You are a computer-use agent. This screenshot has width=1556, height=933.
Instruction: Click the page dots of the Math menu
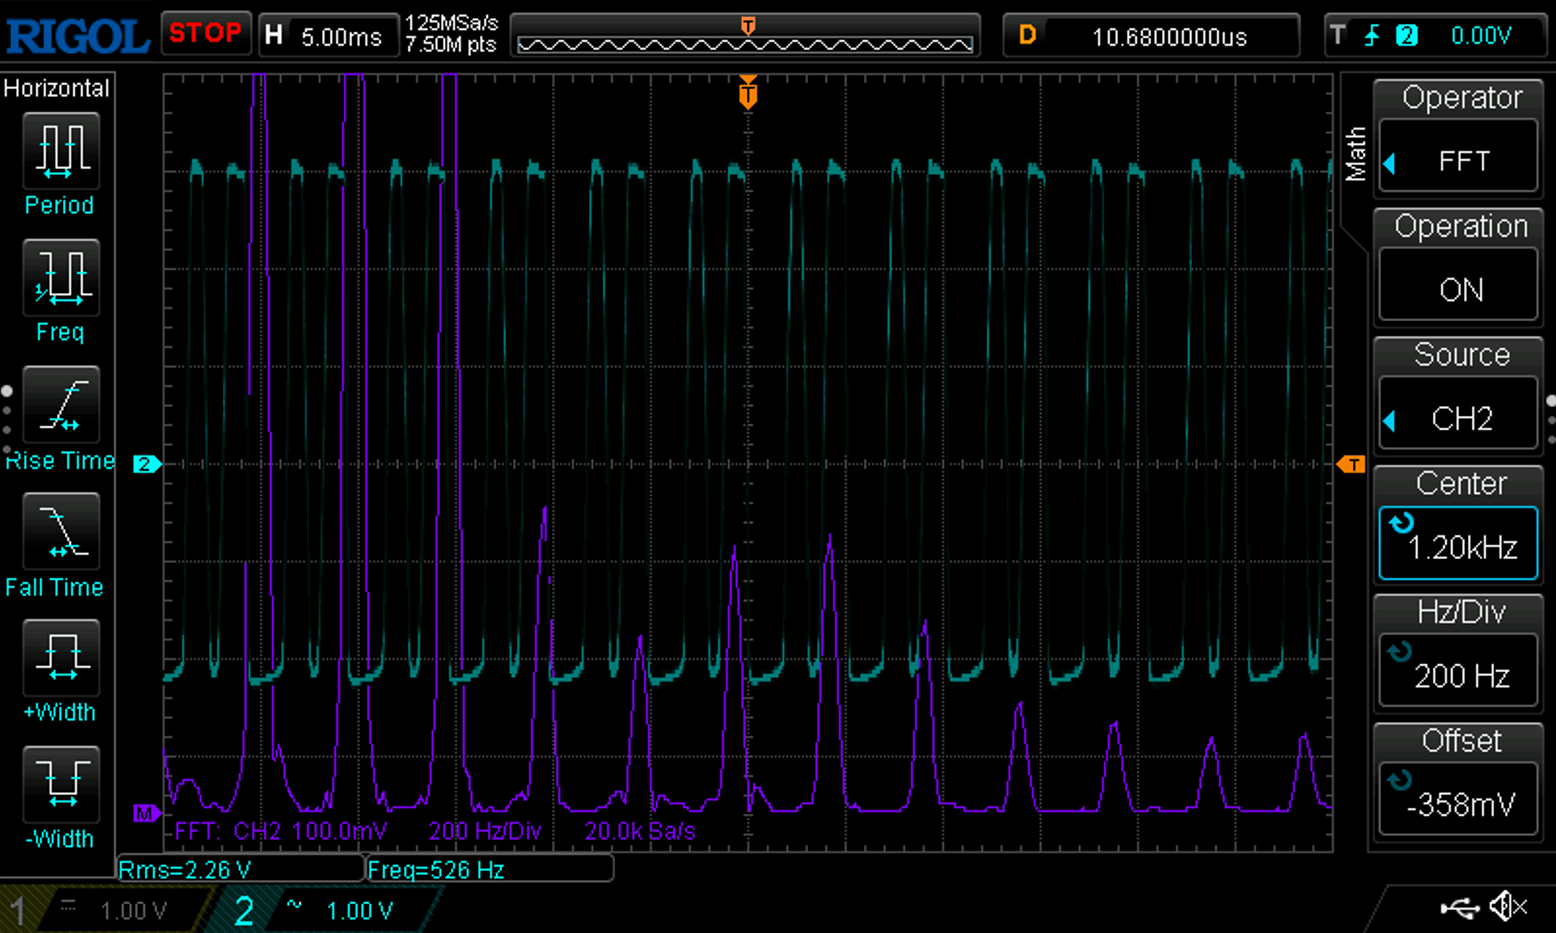[x=1551, y=419]
